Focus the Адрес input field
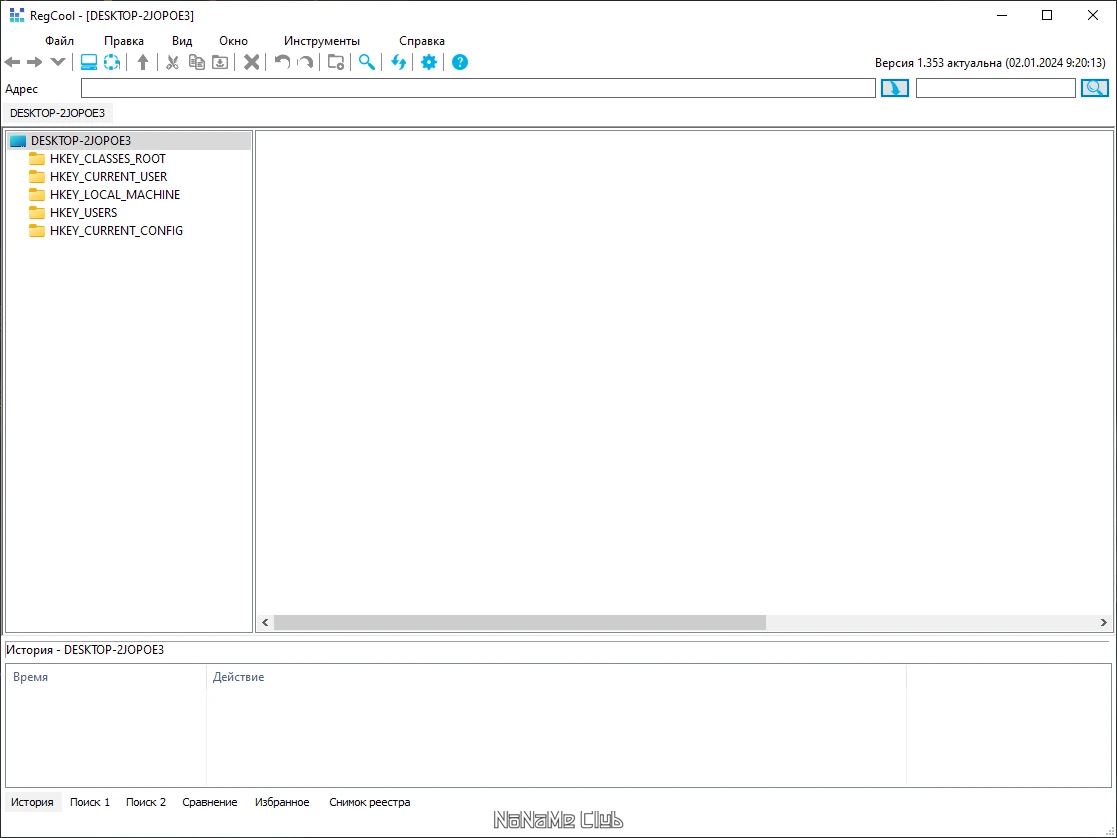 478,88
